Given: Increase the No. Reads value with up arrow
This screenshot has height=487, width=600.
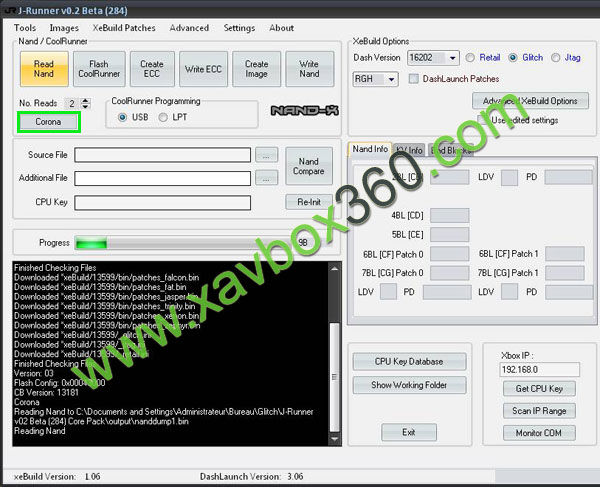Looking at the screenshot, I should point(86,101).
